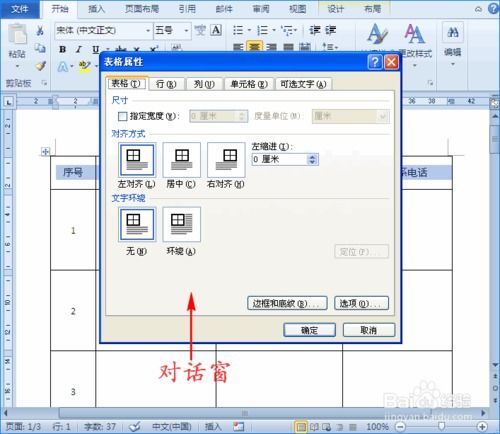Screen dimensions: 500x434
Task: Select the wrap-around text icon (环绕)
Action: (x=182, y=224)
